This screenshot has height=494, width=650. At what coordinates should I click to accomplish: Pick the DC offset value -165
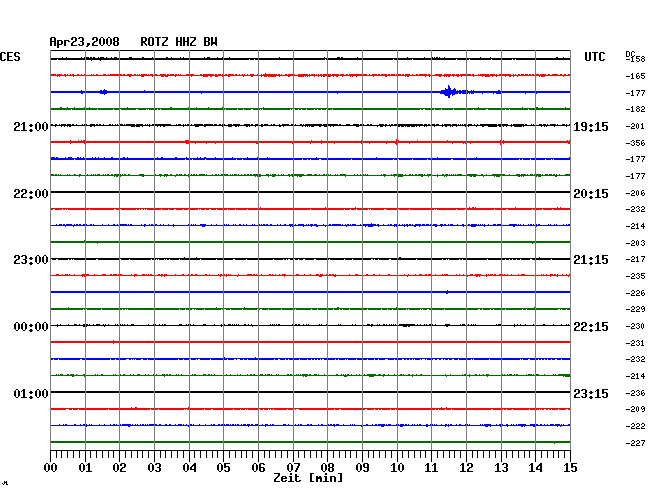(x=635, y=76)
